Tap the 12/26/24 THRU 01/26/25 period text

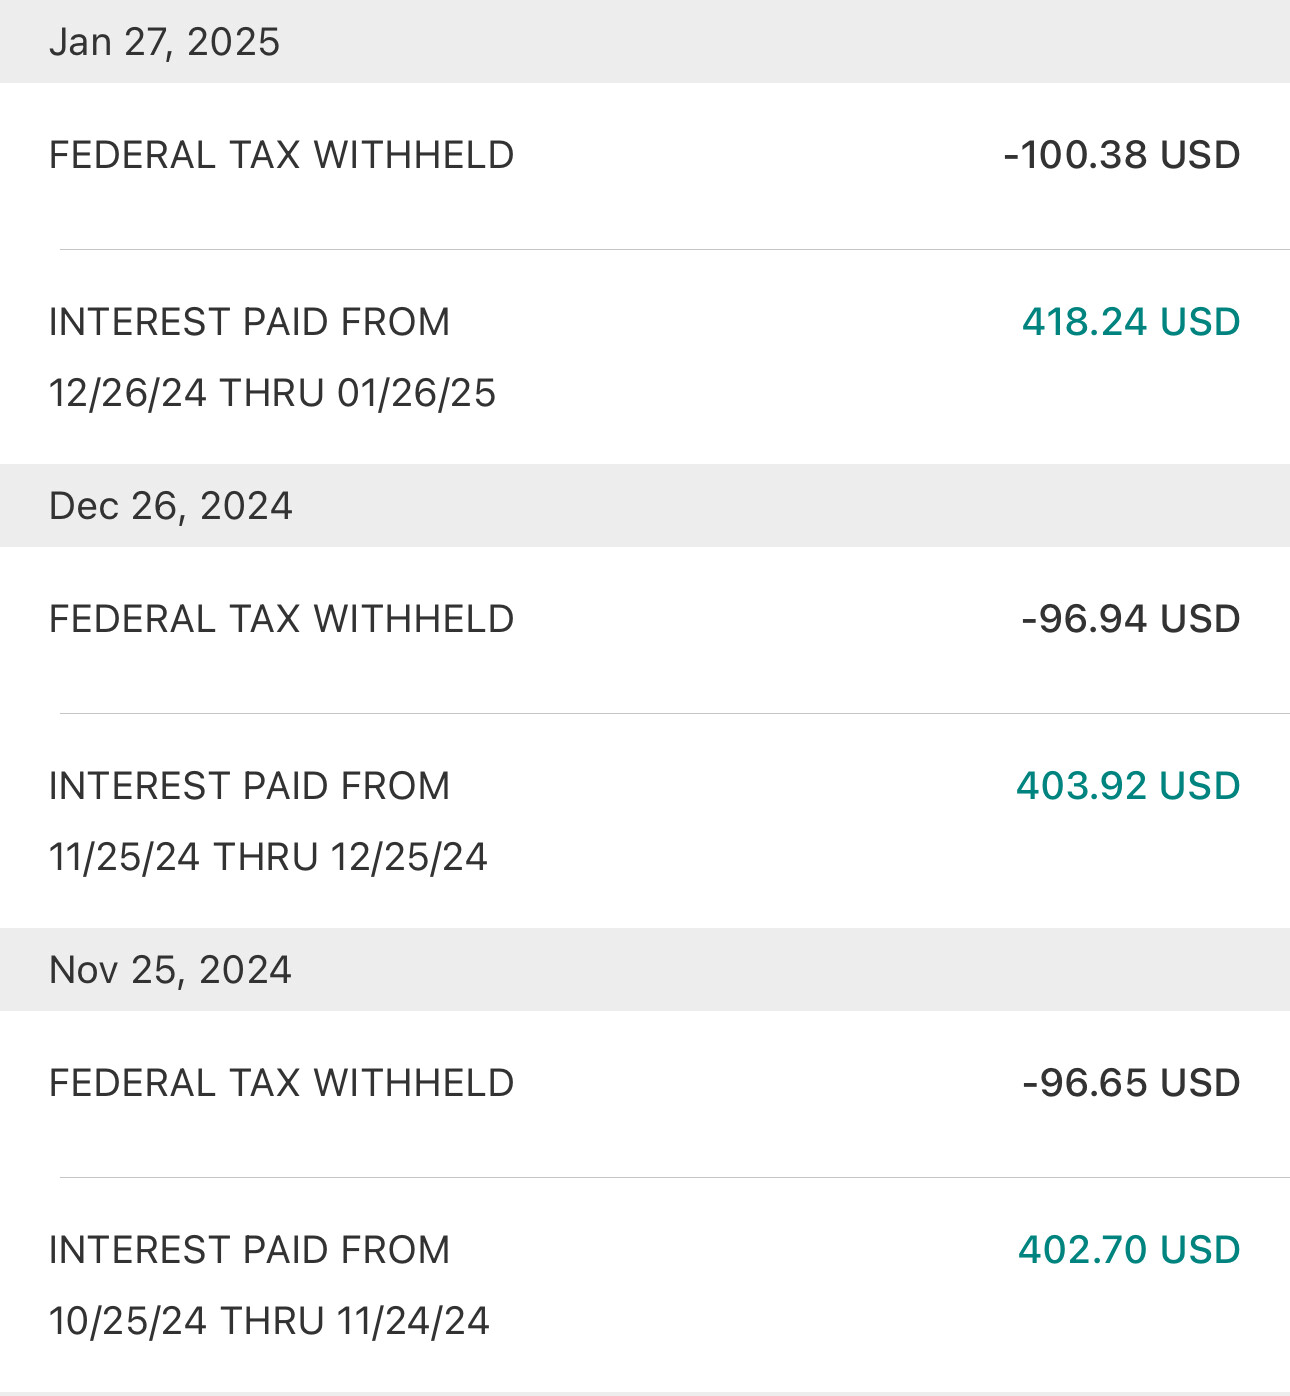pyautogui.click(x=272, y=393)
